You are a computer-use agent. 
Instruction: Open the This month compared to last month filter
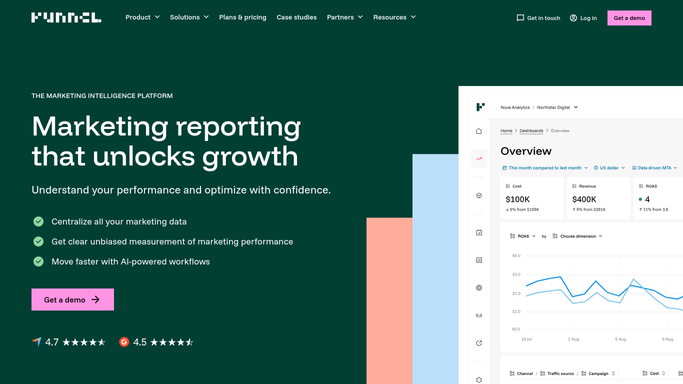point(545,168)
